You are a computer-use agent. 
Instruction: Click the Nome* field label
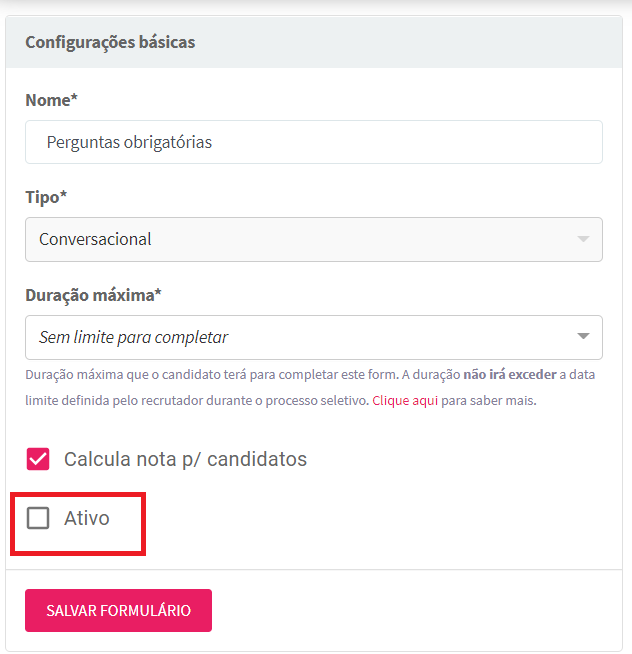48,100
